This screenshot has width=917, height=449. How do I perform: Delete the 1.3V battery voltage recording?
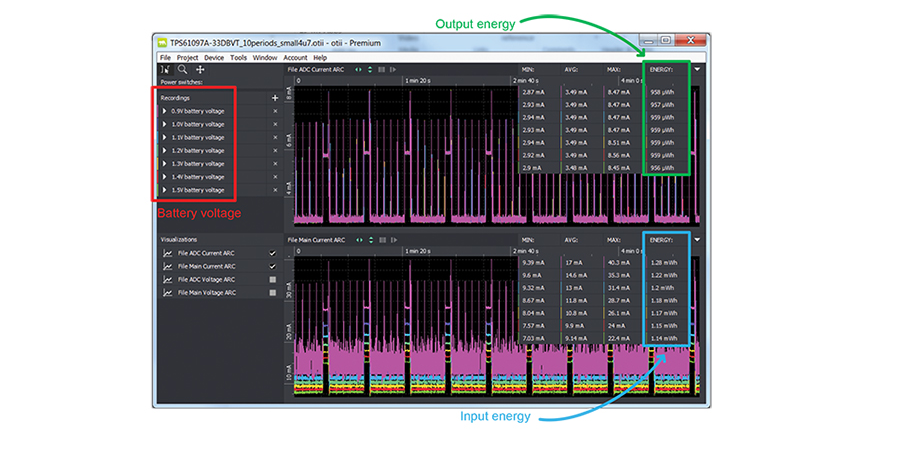(x=275, y=164)
